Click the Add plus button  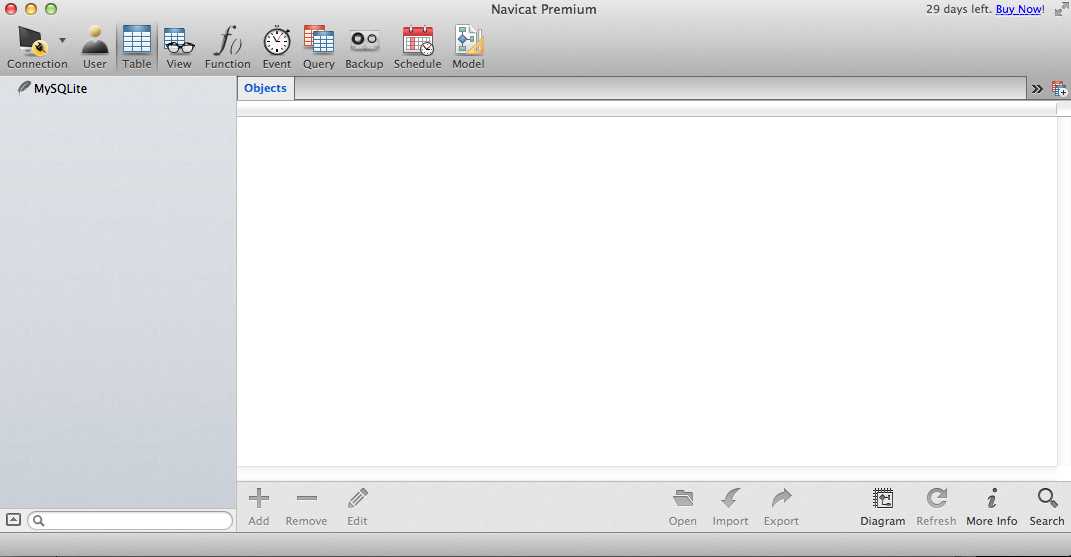(x=259, y=506)
